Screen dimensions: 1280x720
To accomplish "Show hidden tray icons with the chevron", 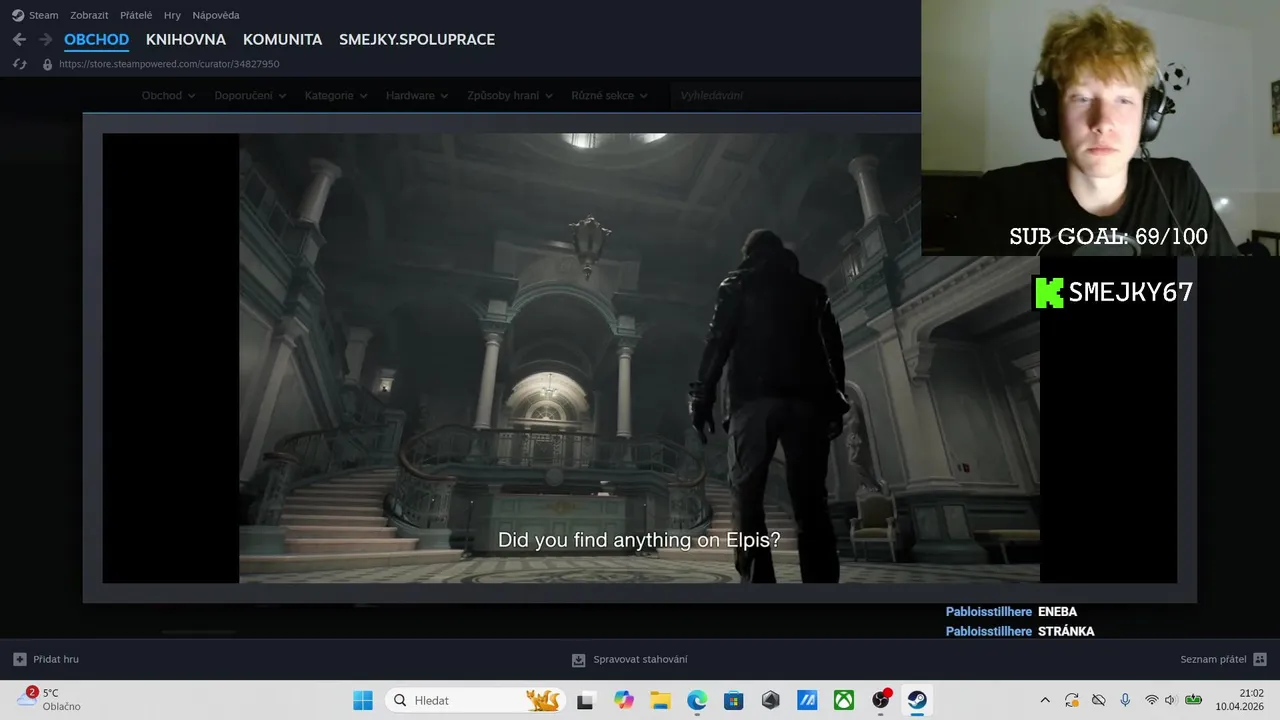I will pyautogui.click(x=1045, y=700).
